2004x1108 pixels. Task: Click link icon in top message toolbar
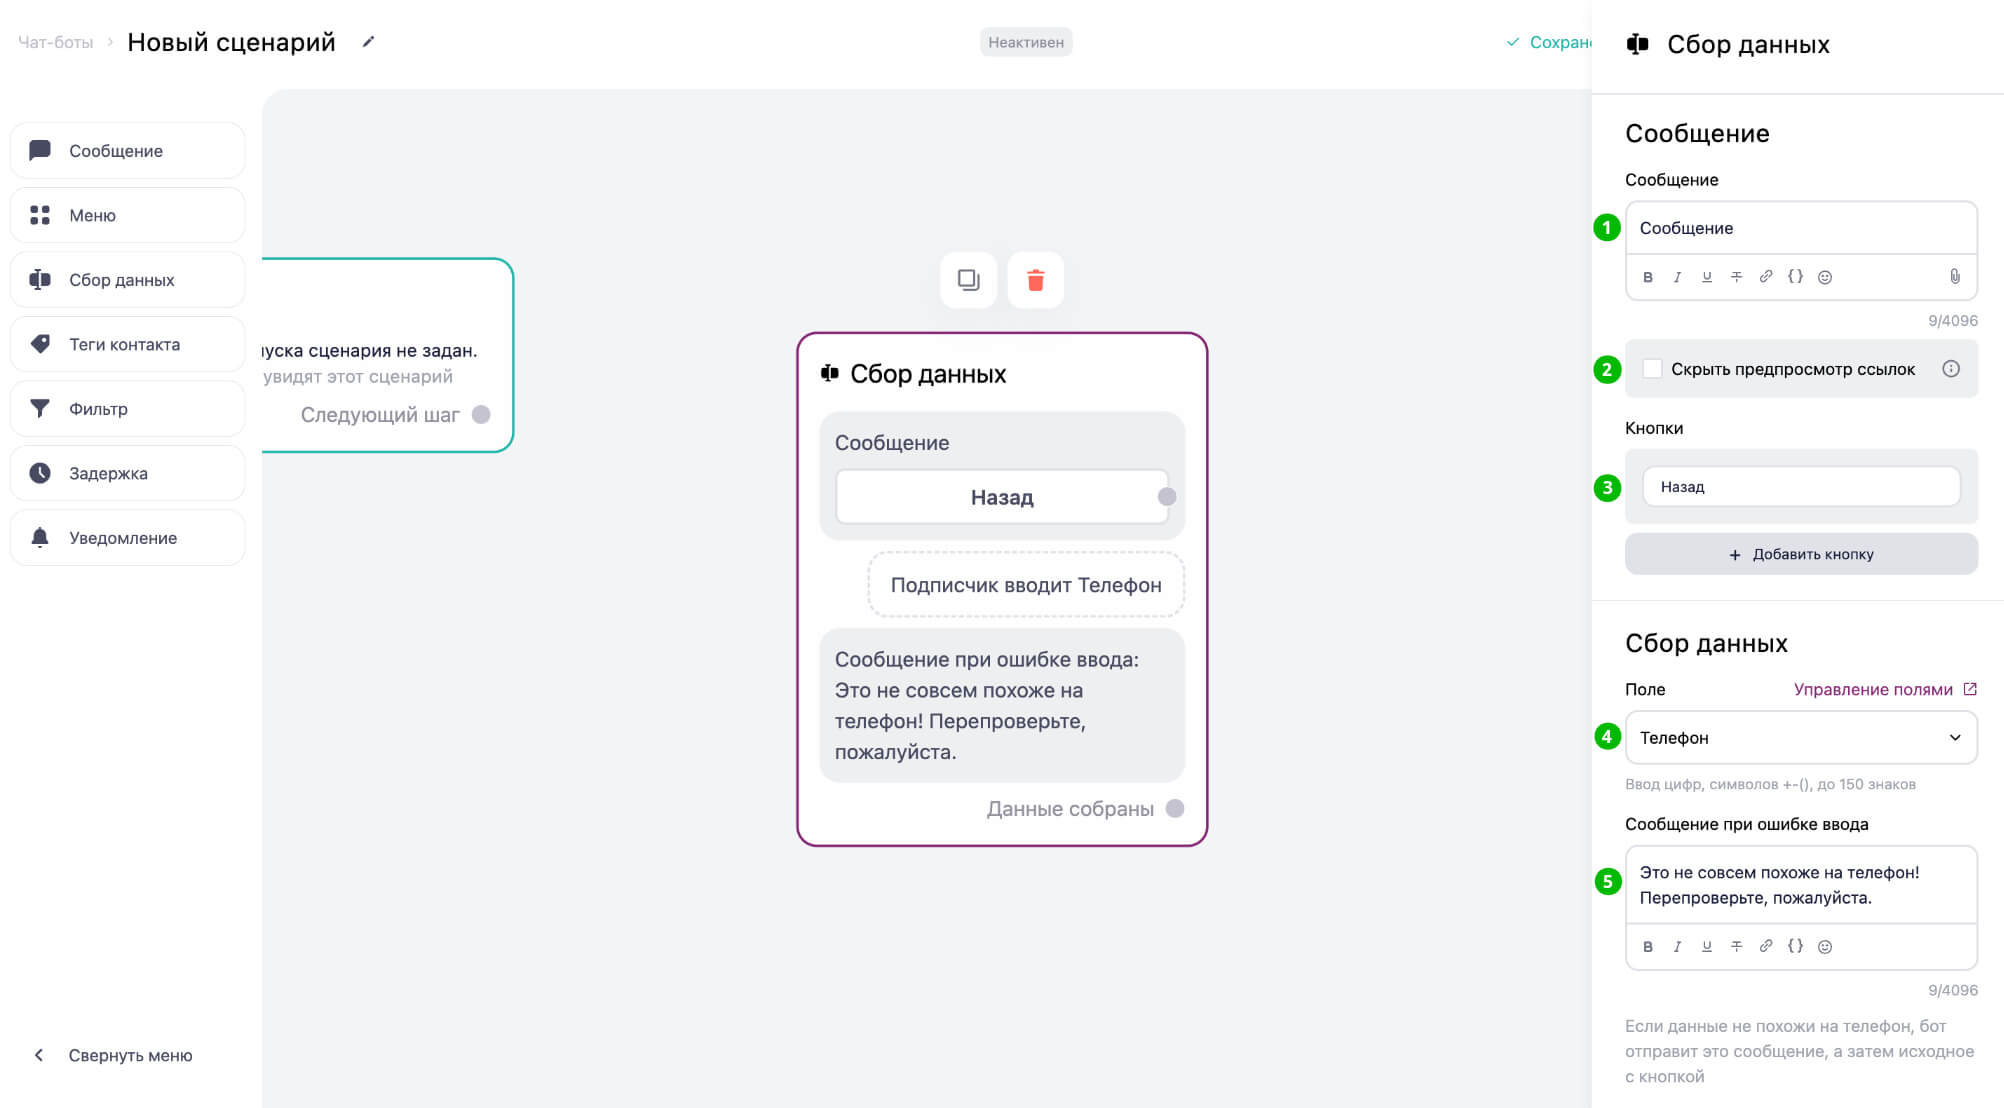tap(1766, 277)
